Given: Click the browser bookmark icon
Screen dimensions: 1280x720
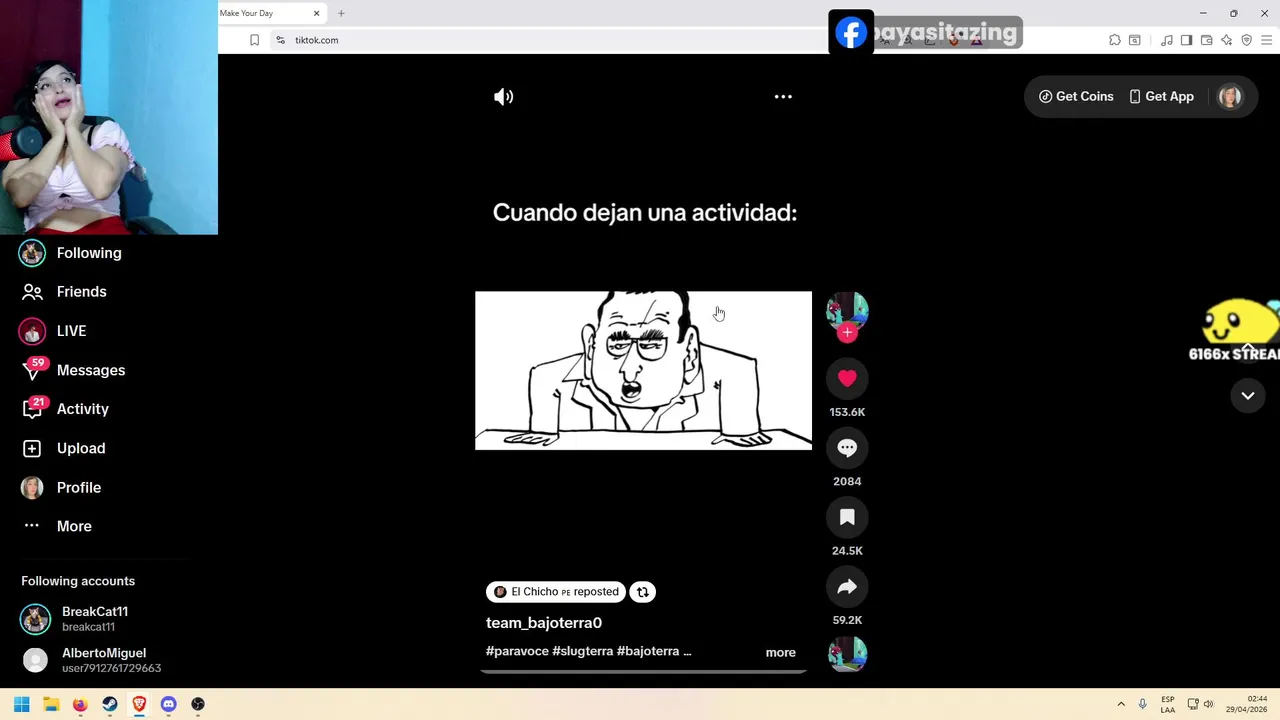Looking at the screenshot, I should click(254, 40).
